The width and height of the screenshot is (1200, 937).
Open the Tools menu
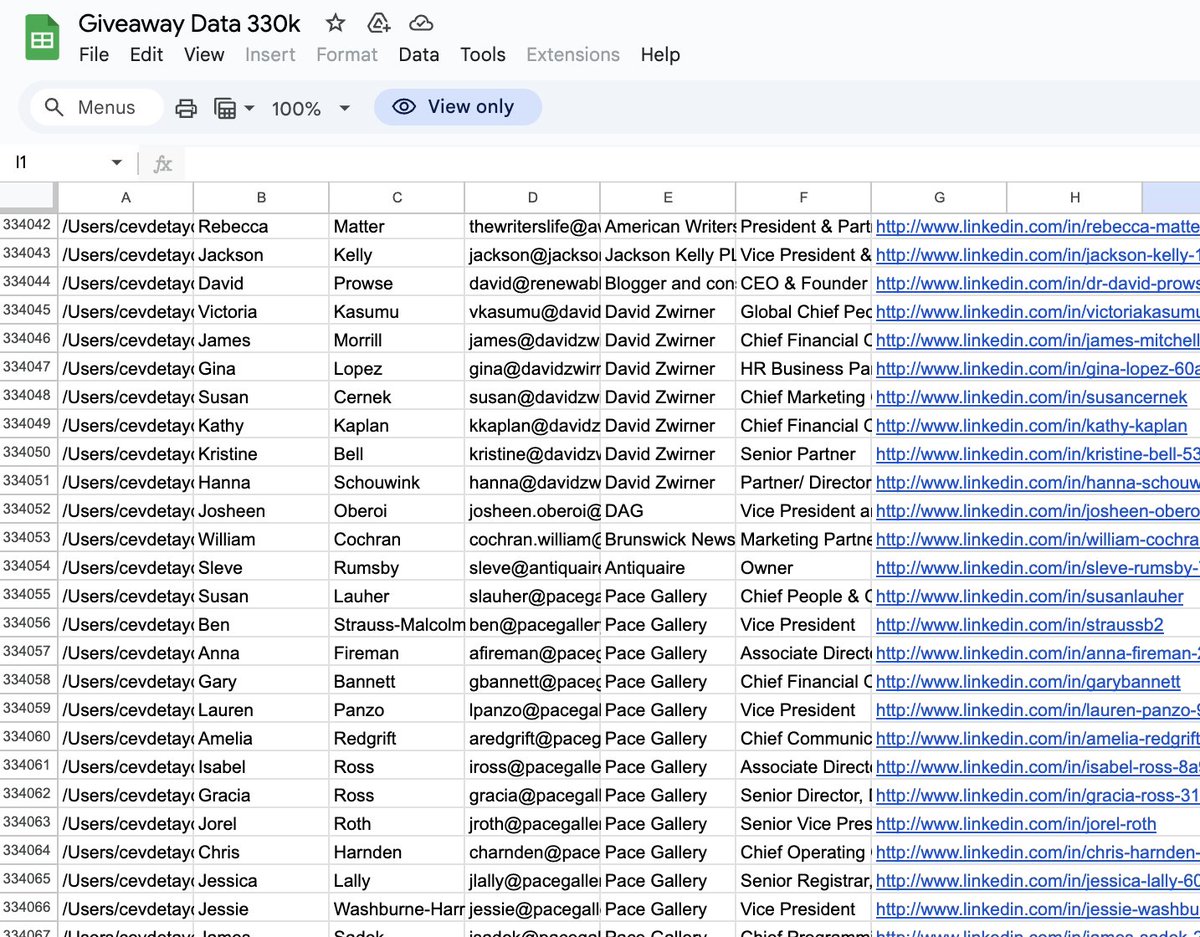(483, 54)
